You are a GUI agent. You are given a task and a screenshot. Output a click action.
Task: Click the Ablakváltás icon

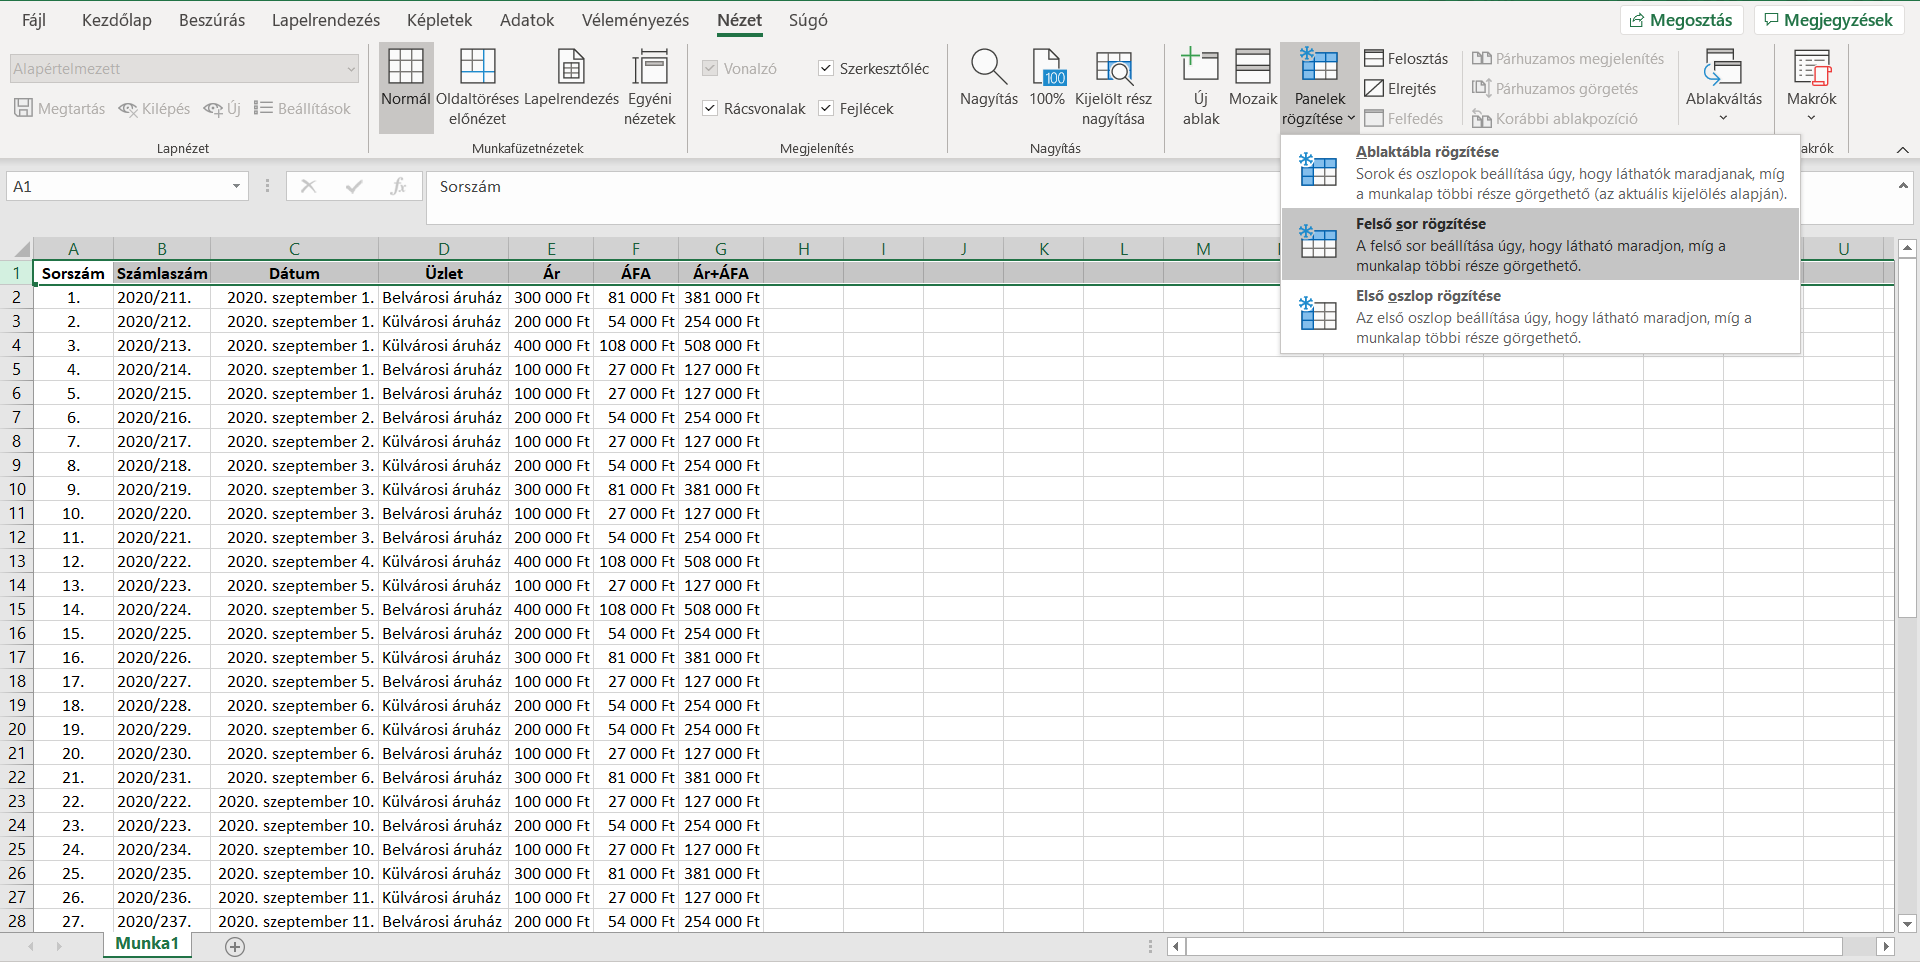coord(1723,66)
